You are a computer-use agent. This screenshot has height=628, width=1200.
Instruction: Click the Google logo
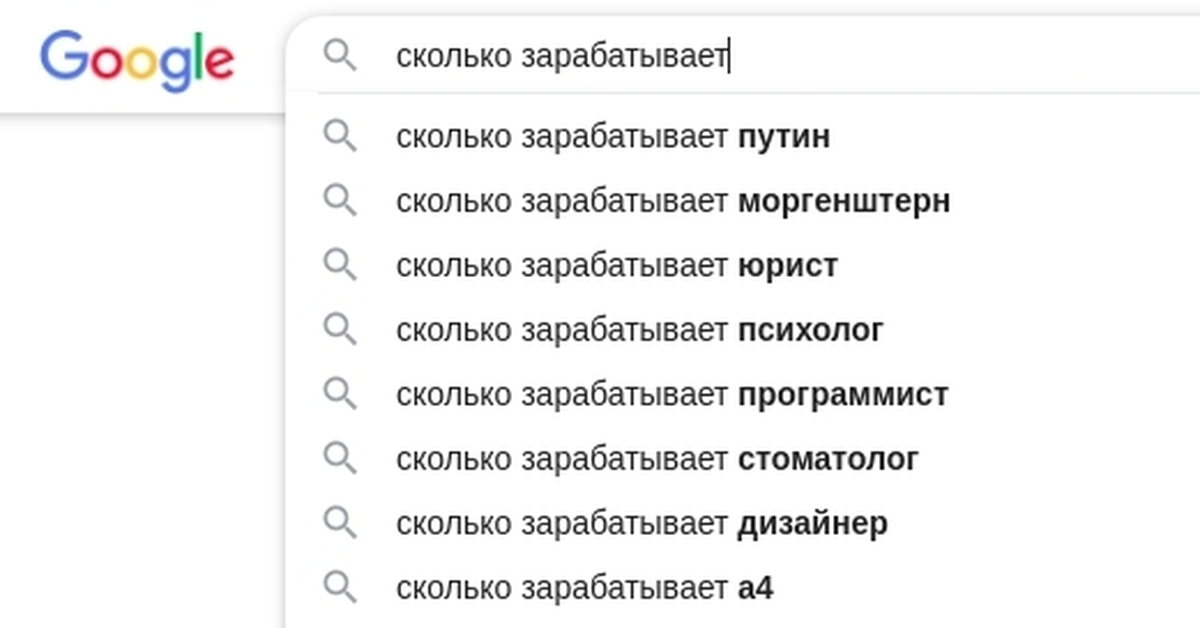click(x=137, y=59)
